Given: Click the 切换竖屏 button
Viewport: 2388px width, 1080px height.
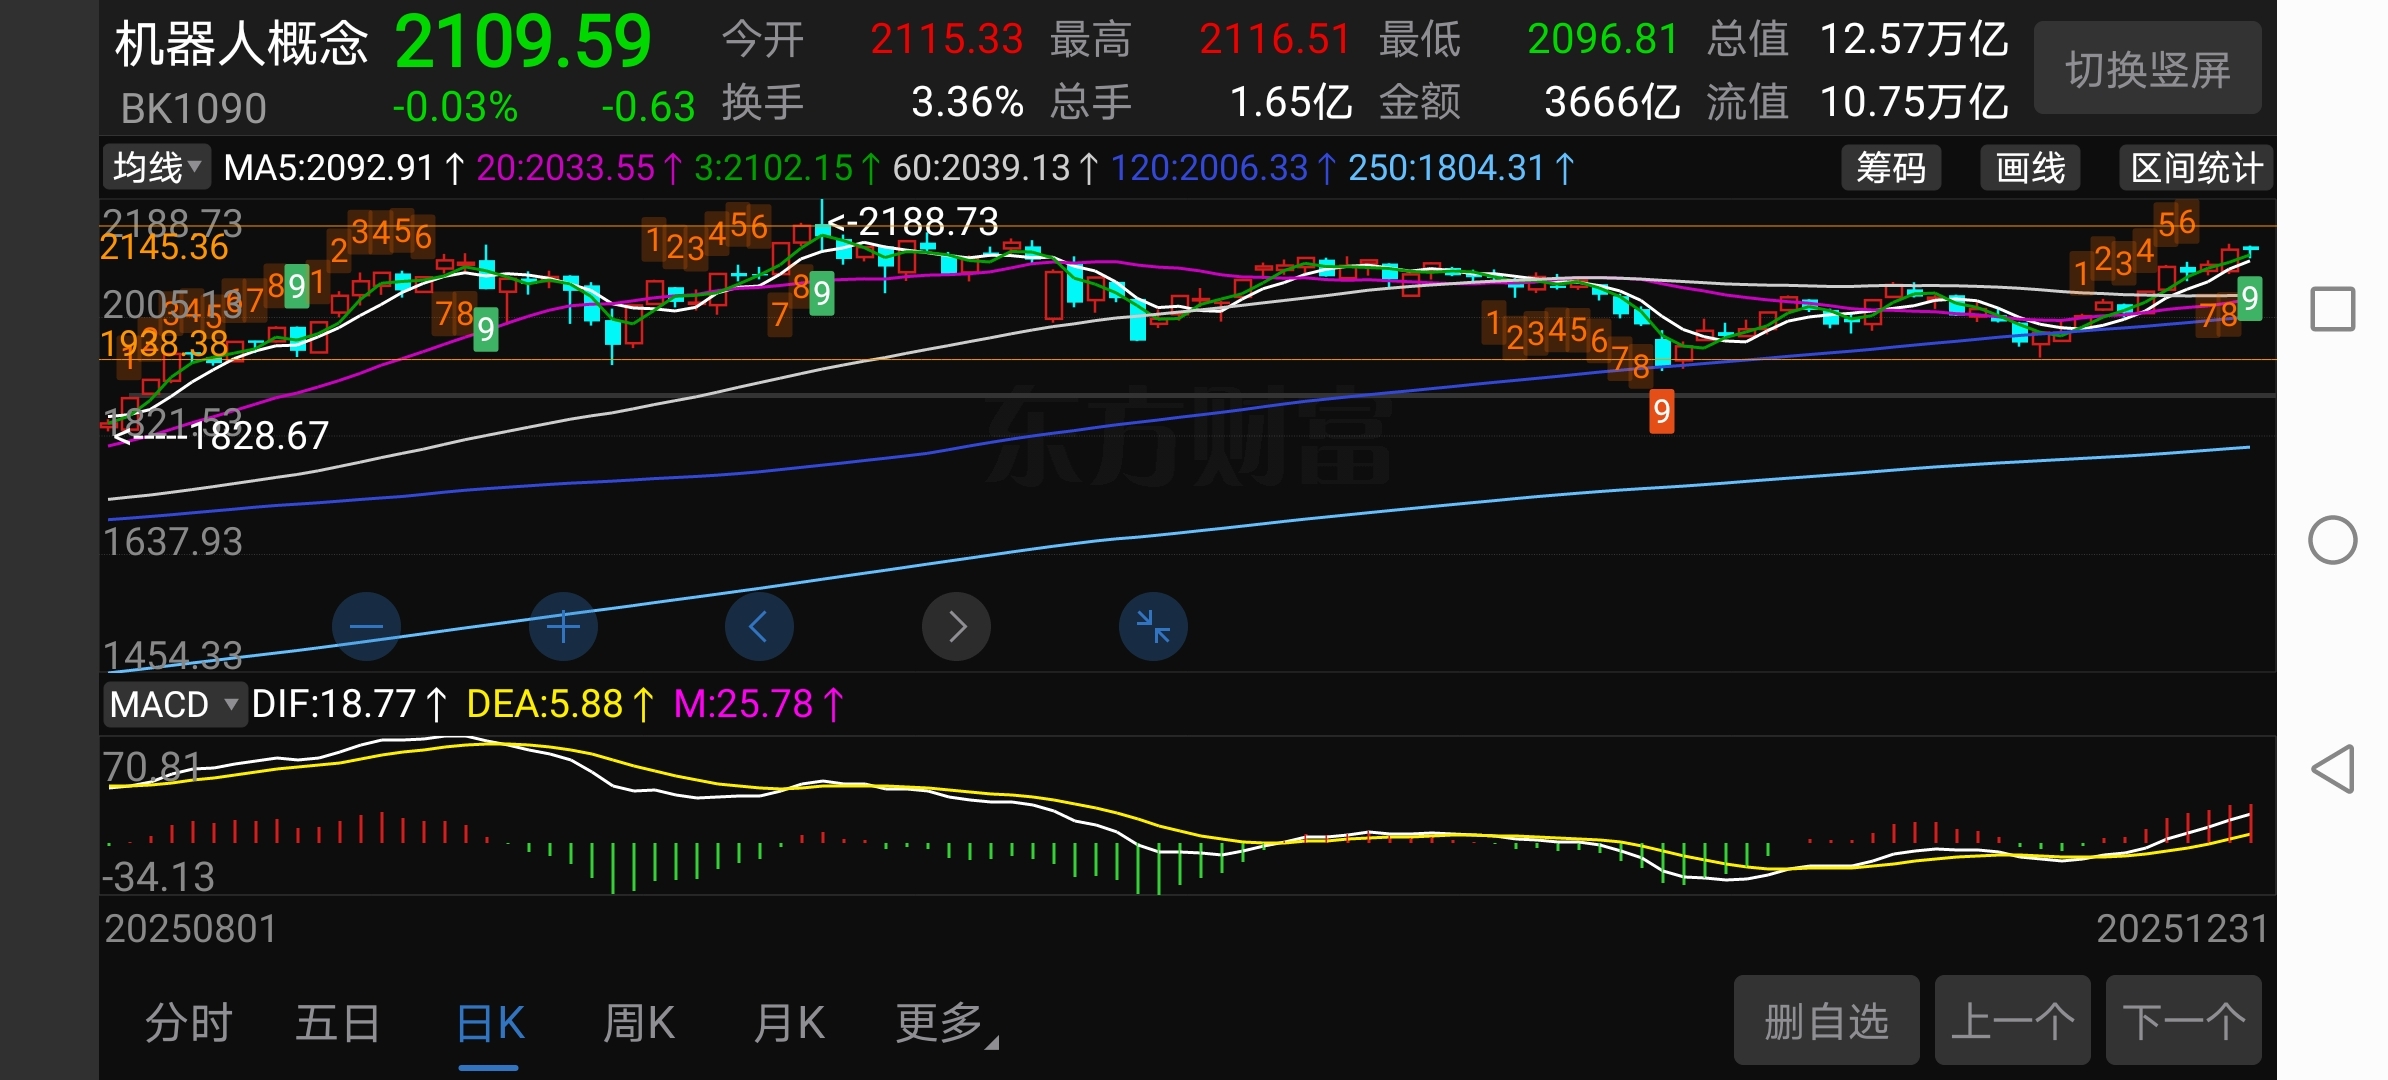Looking at the screenshot, I should click(2147, 69).
